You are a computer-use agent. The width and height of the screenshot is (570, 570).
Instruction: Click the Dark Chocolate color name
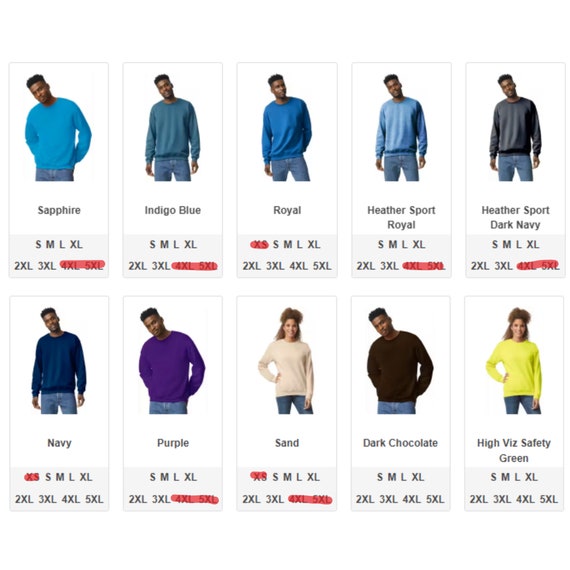pyautogui.click(x=400, y=443)
